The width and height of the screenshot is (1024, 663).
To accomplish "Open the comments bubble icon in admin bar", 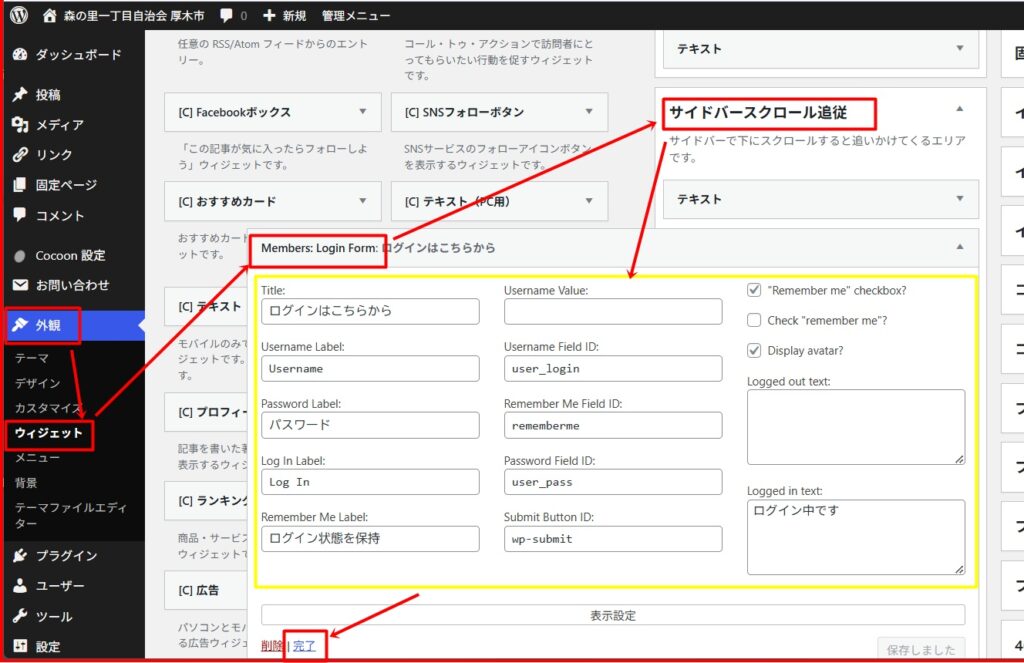I will tap(227, 15).
